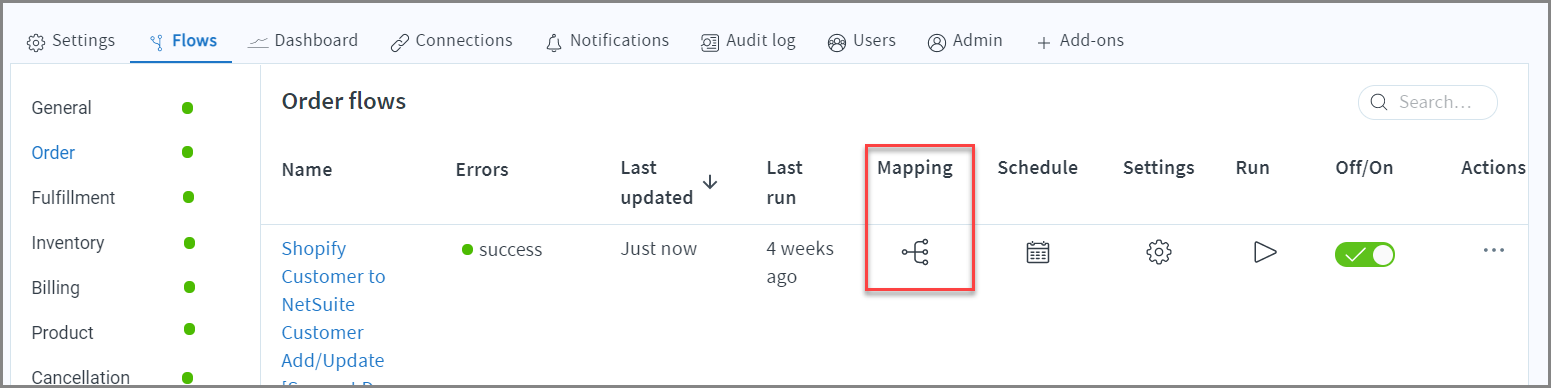Select Fulfillment in the sidebar
The height and width of the screenshot is (388, 1551).
click(x=74, y=198)
